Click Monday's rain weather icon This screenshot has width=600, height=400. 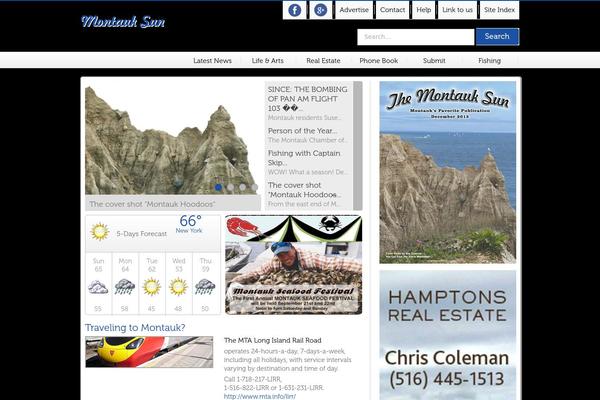pyautogui.click(x=125, y=287)
